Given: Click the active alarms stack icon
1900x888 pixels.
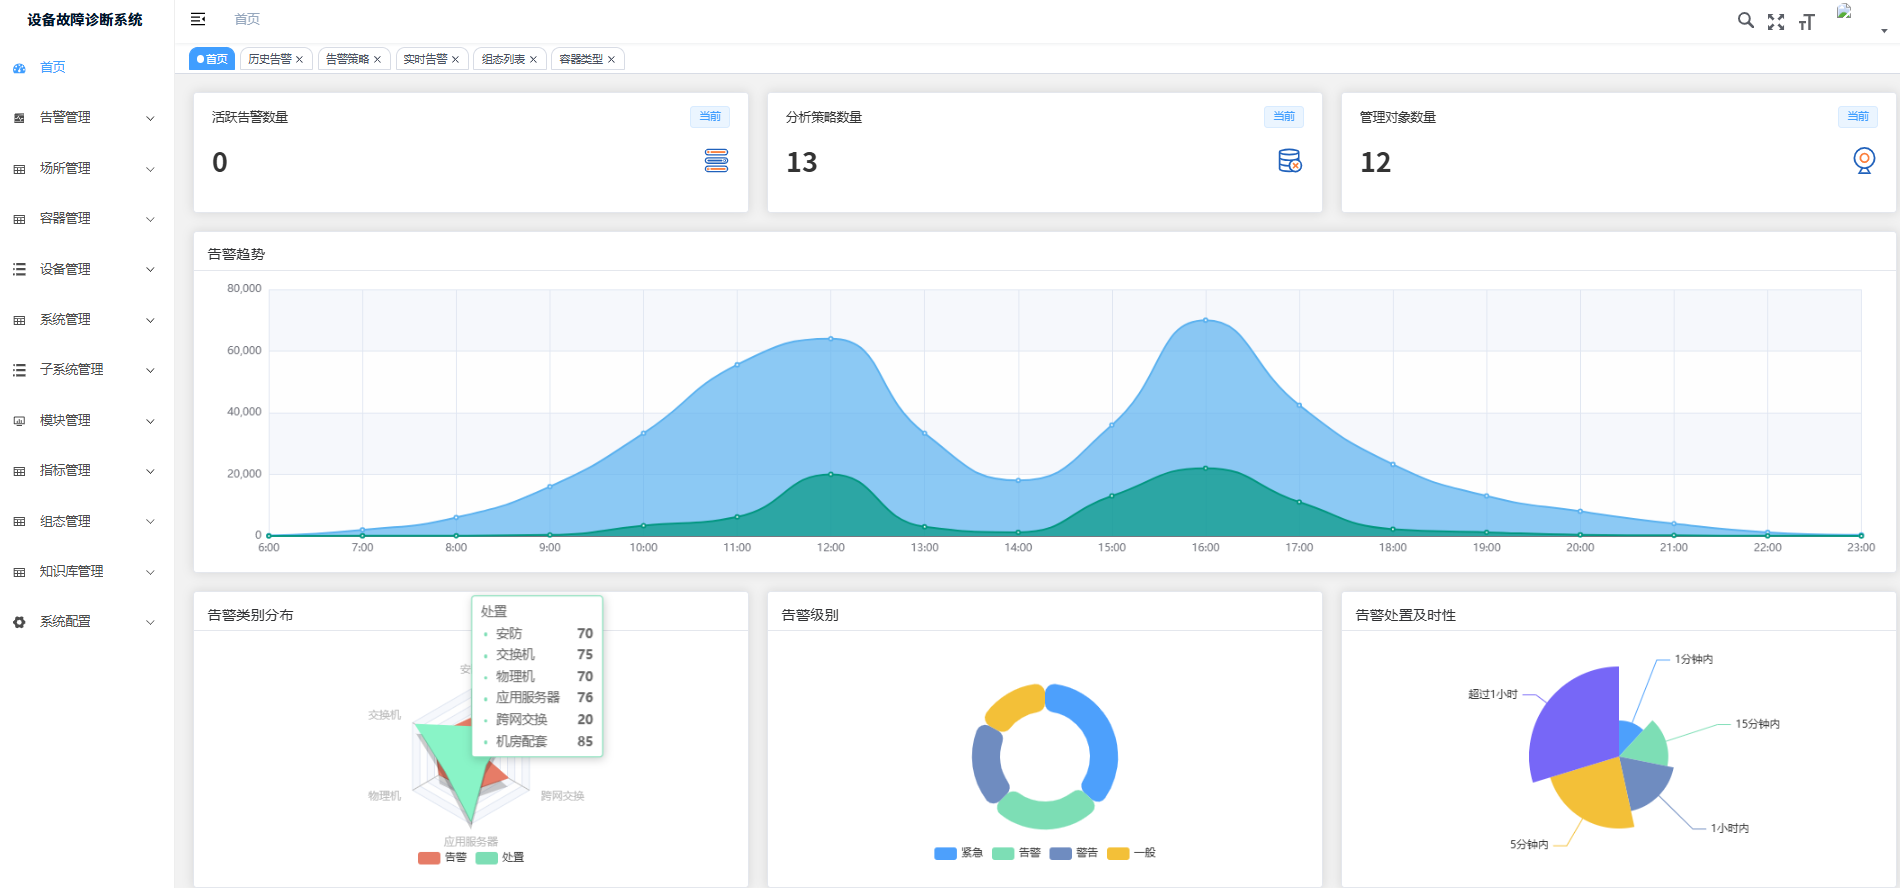Looking at the screenshot, I should point(716,161).
